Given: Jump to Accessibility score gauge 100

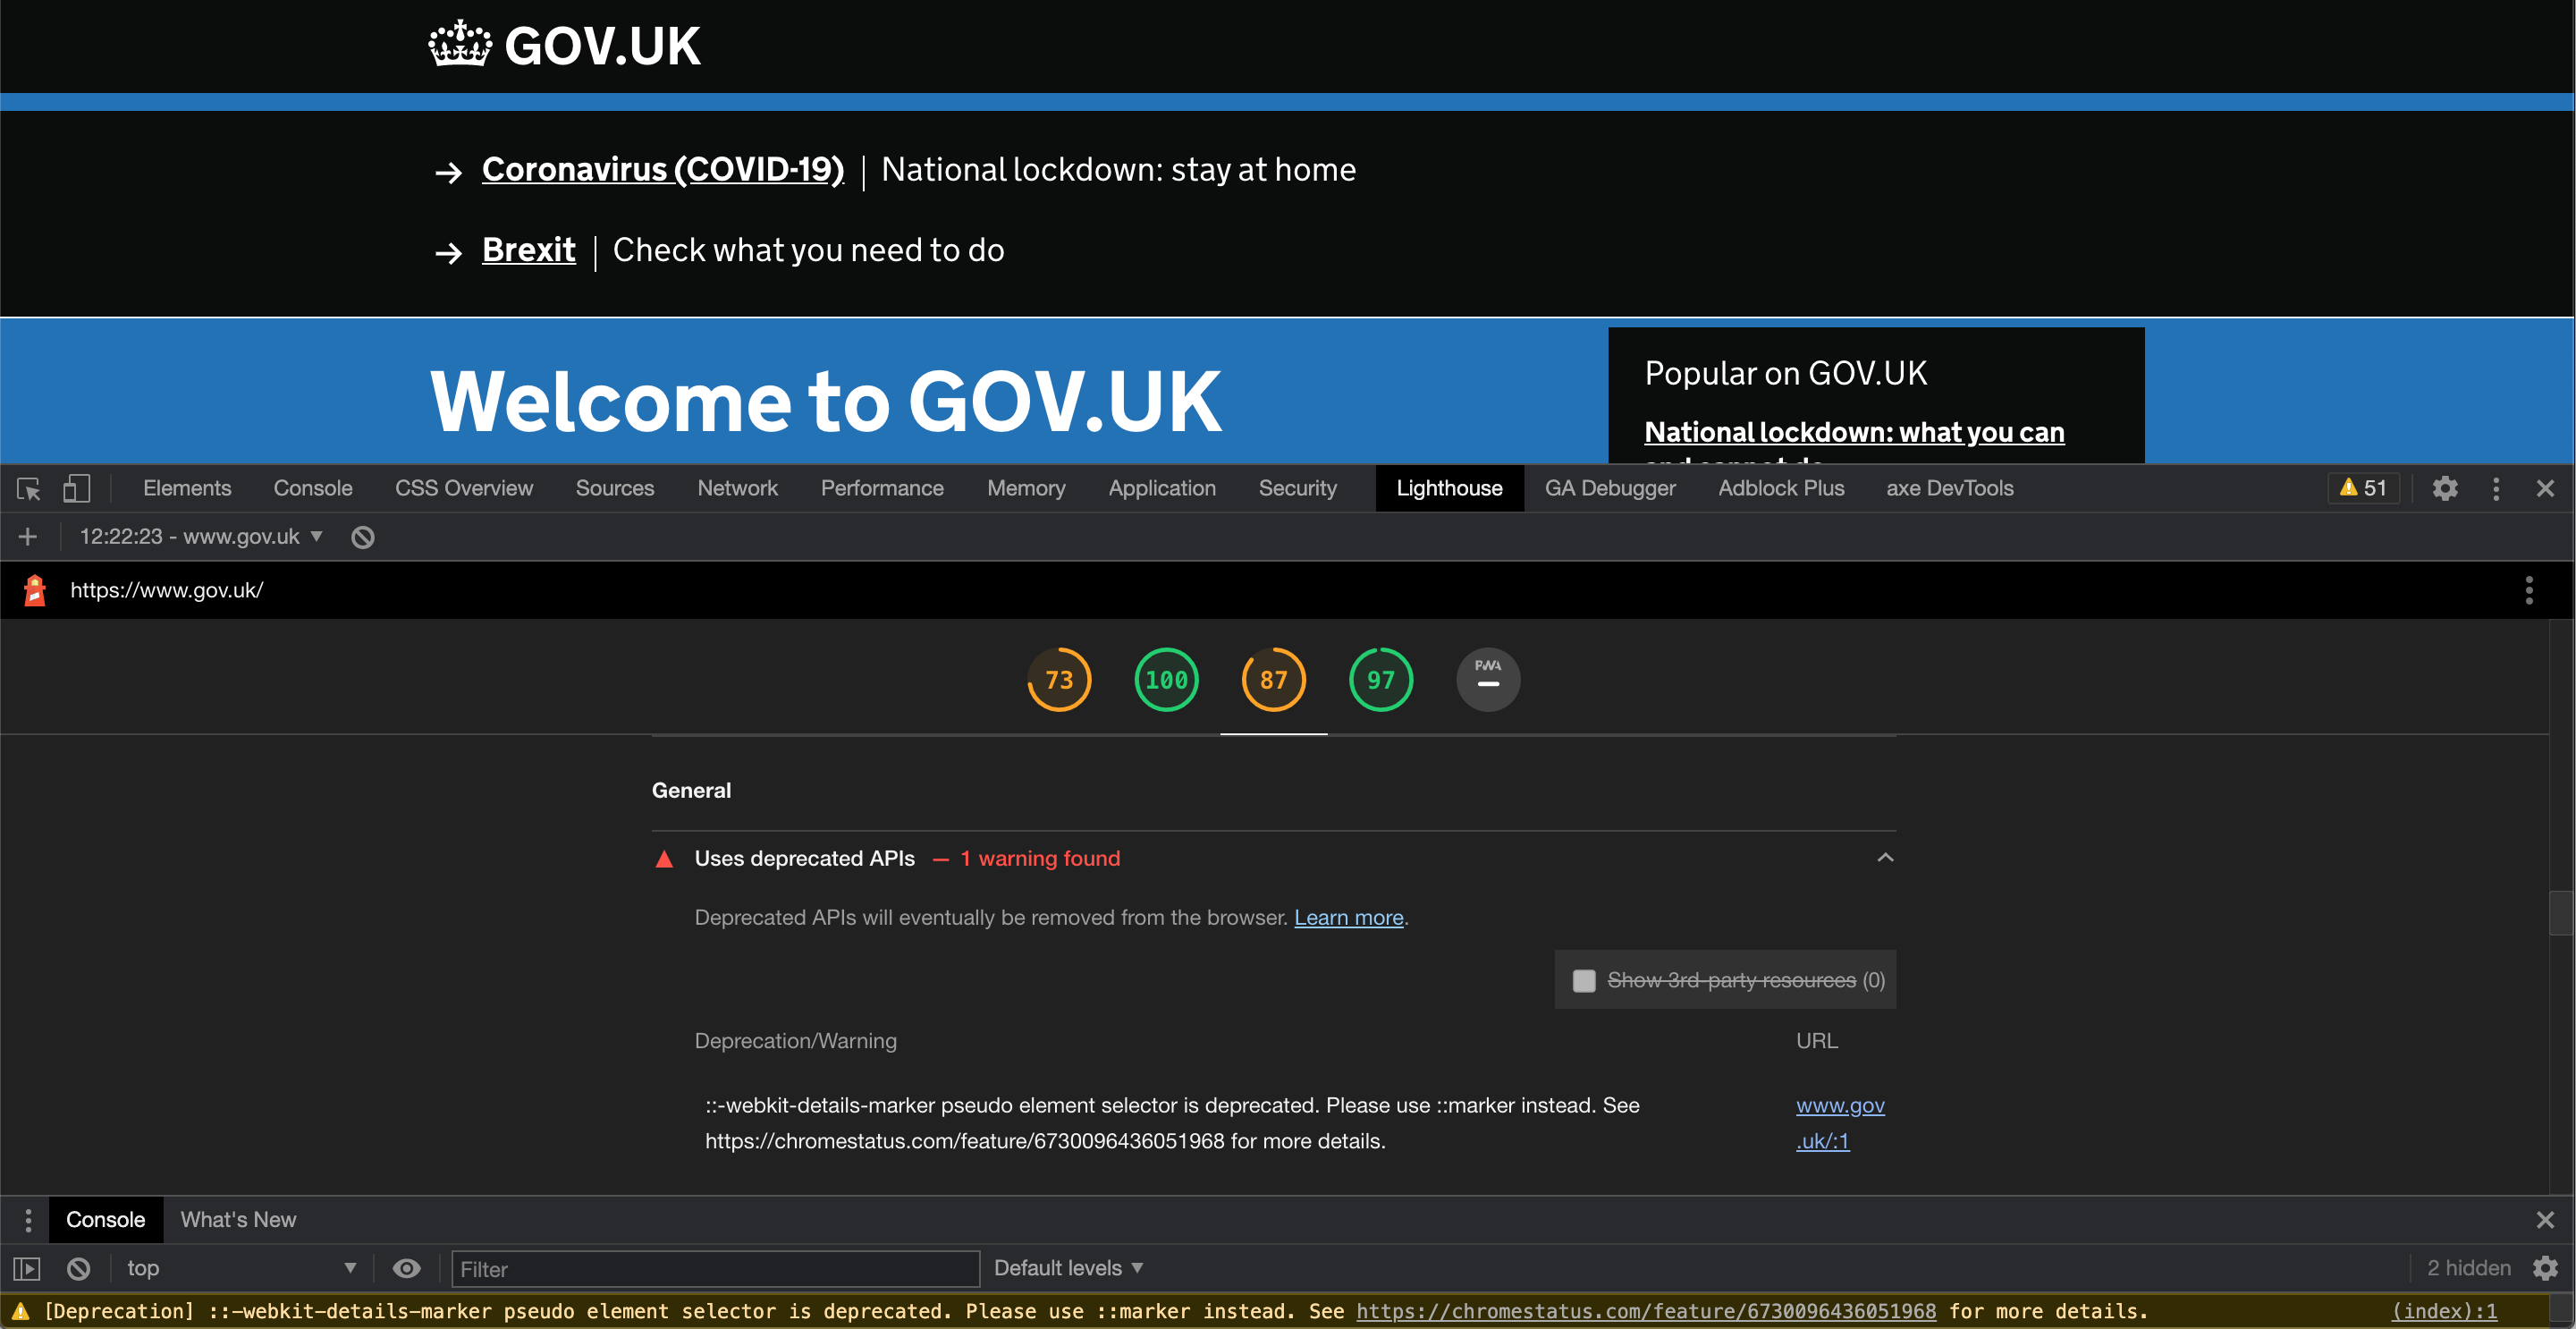Looking at the screenshot, I should pyautogui.click(x=1166, y=680).
